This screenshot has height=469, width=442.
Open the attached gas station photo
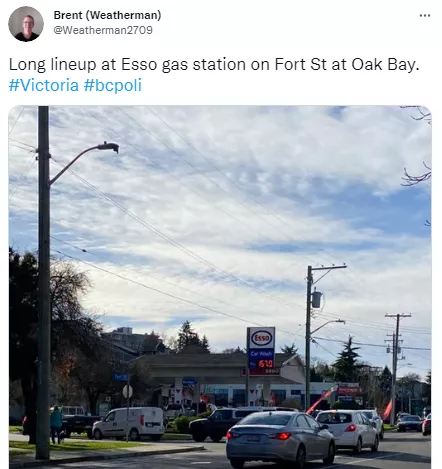coord(220,287)
